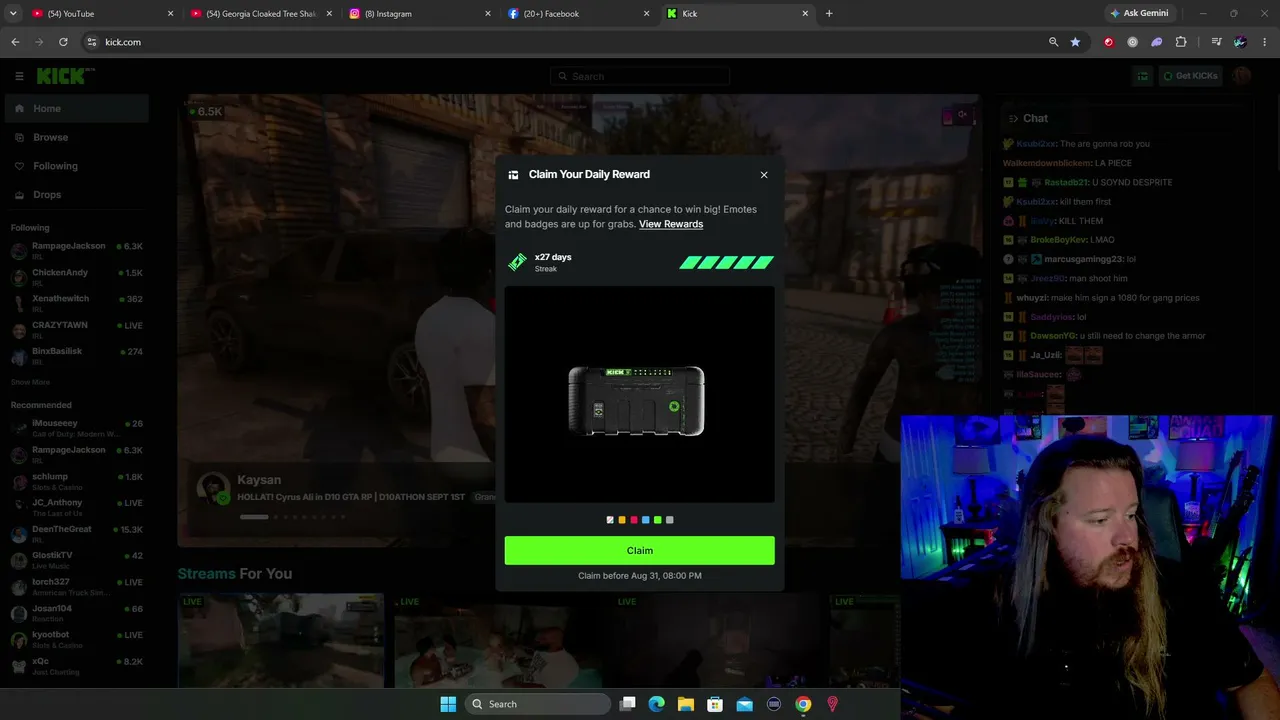
Task: Open the RampageJackson channel under Following
Action: [76, 250]
